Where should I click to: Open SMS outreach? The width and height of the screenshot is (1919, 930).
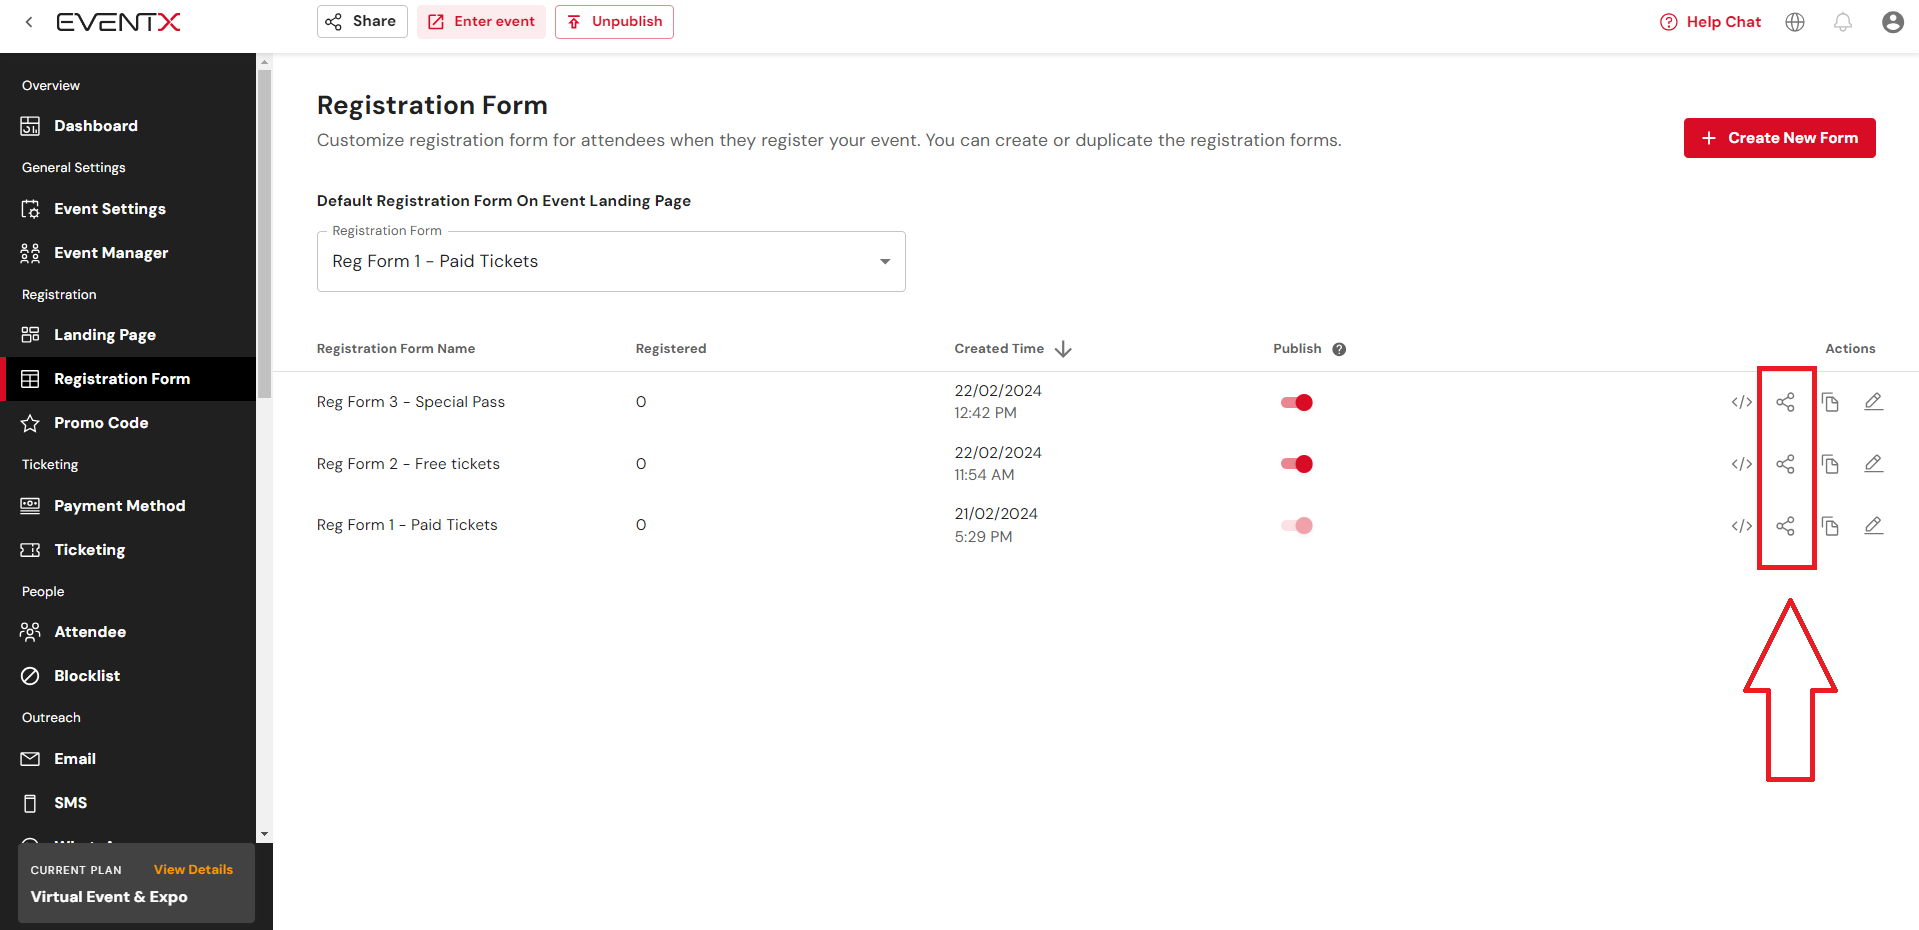pos(128,803)
